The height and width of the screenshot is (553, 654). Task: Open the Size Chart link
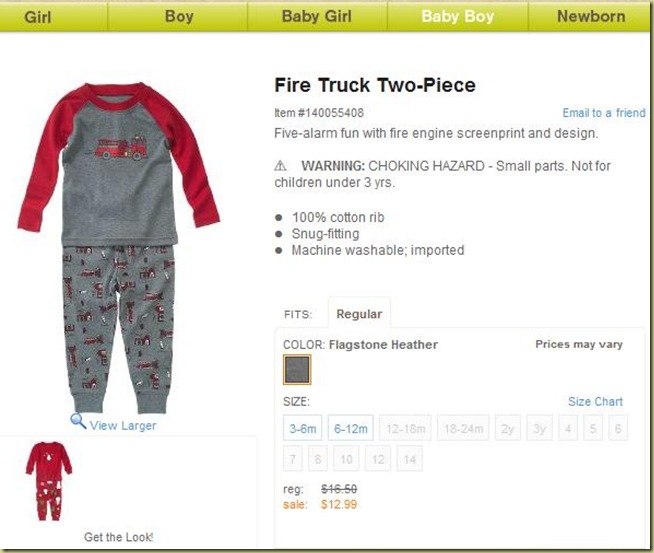point(595,401)
